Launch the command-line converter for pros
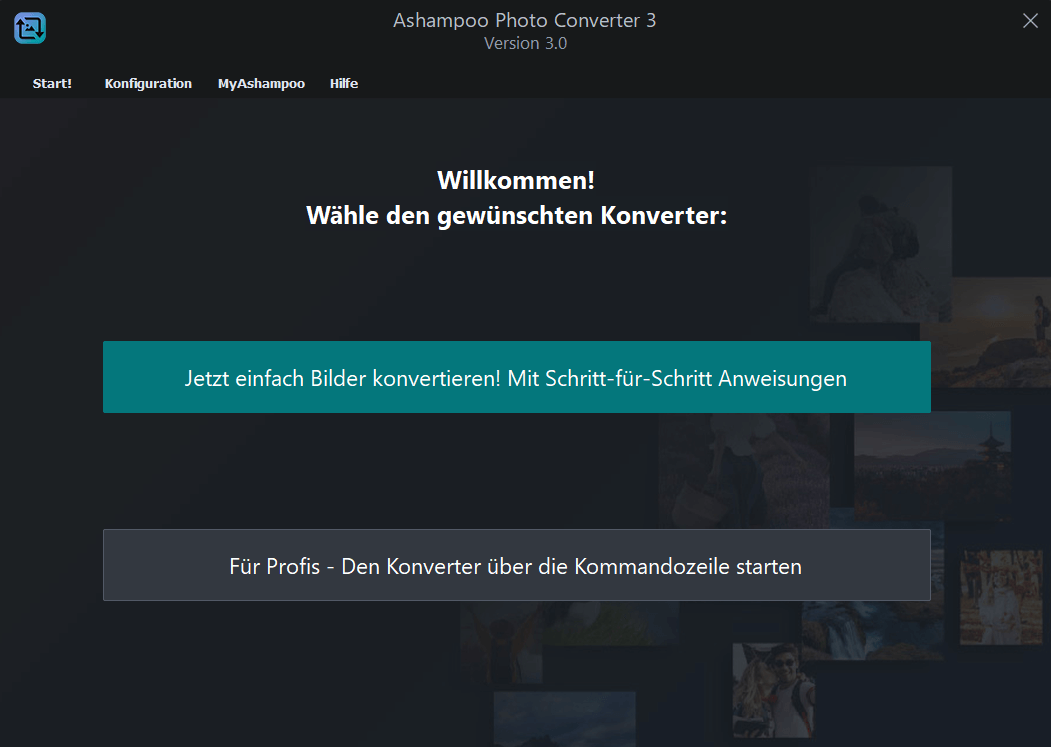Image resolution: width=1051 pixels, height=747 pixels. coord(516,566)
